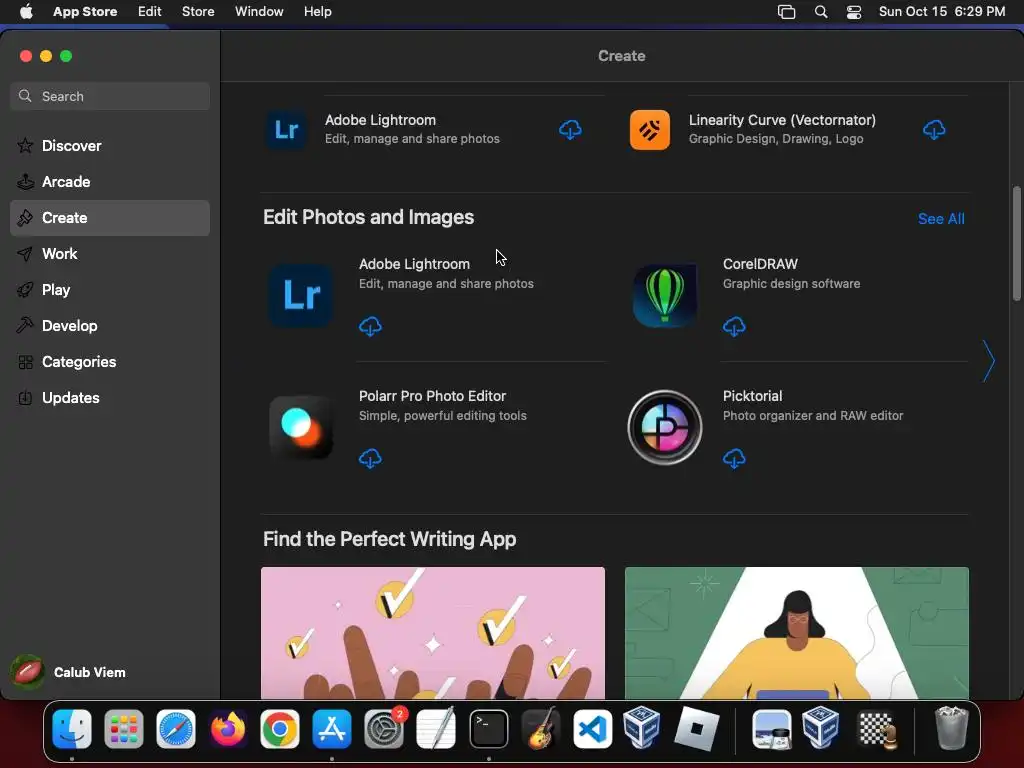Show next apps with the right chevron
The image size is (1024, 768).
pos(989,361)
